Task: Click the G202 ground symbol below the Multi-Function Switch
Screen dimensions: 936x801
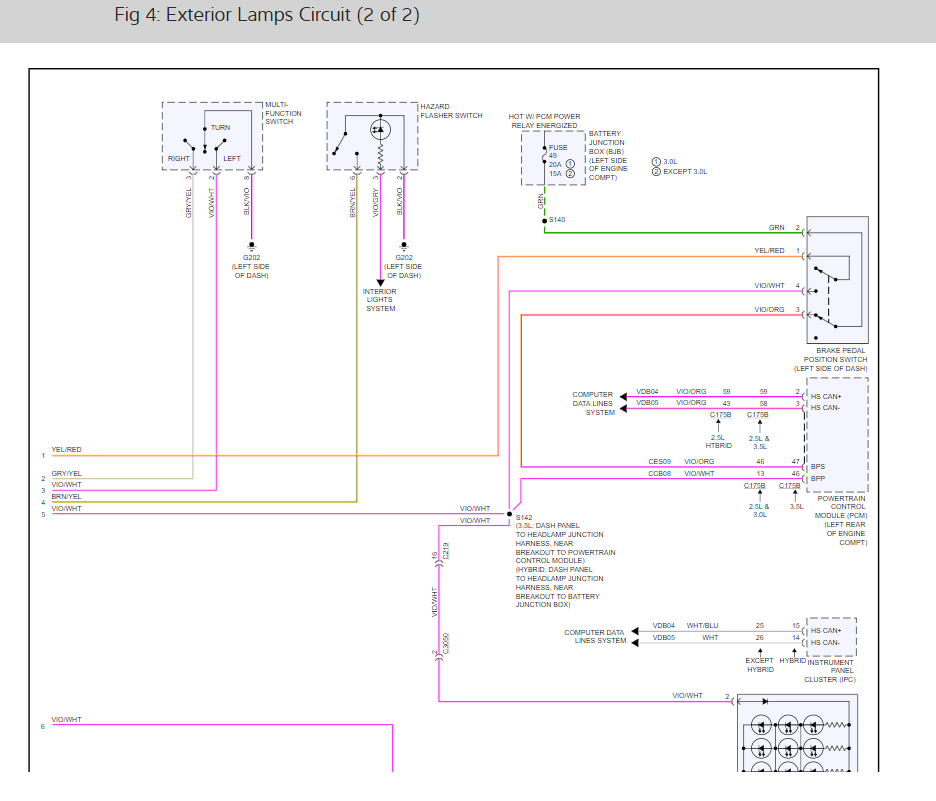Action: pyautogui.click(x=251, y=245)
